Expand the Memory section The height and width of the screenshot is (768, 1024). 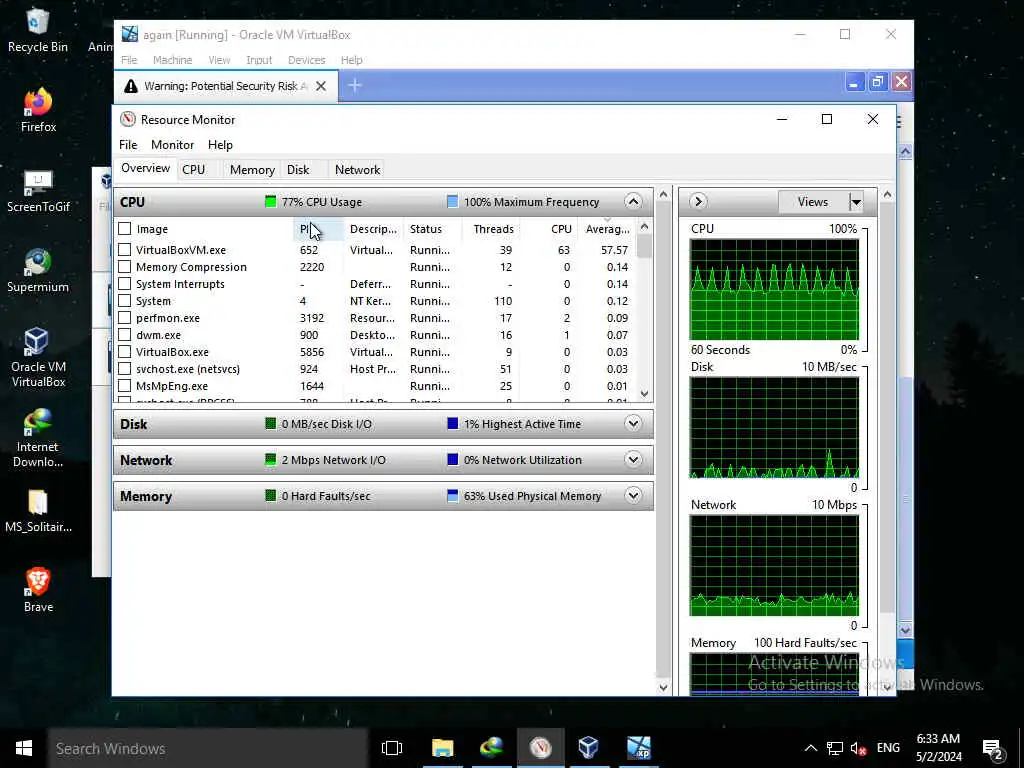coord(633,495)
